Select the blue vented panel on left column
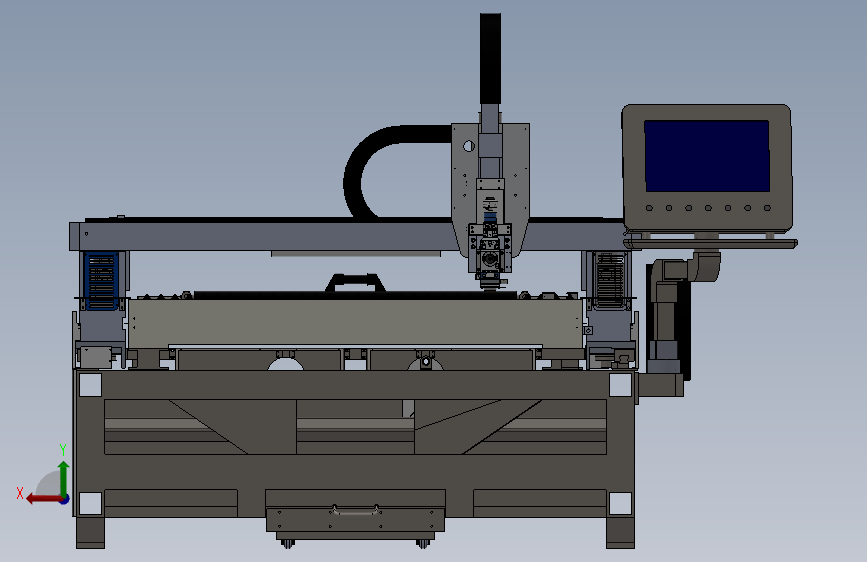The image size is (867, 562). point(101,281)
